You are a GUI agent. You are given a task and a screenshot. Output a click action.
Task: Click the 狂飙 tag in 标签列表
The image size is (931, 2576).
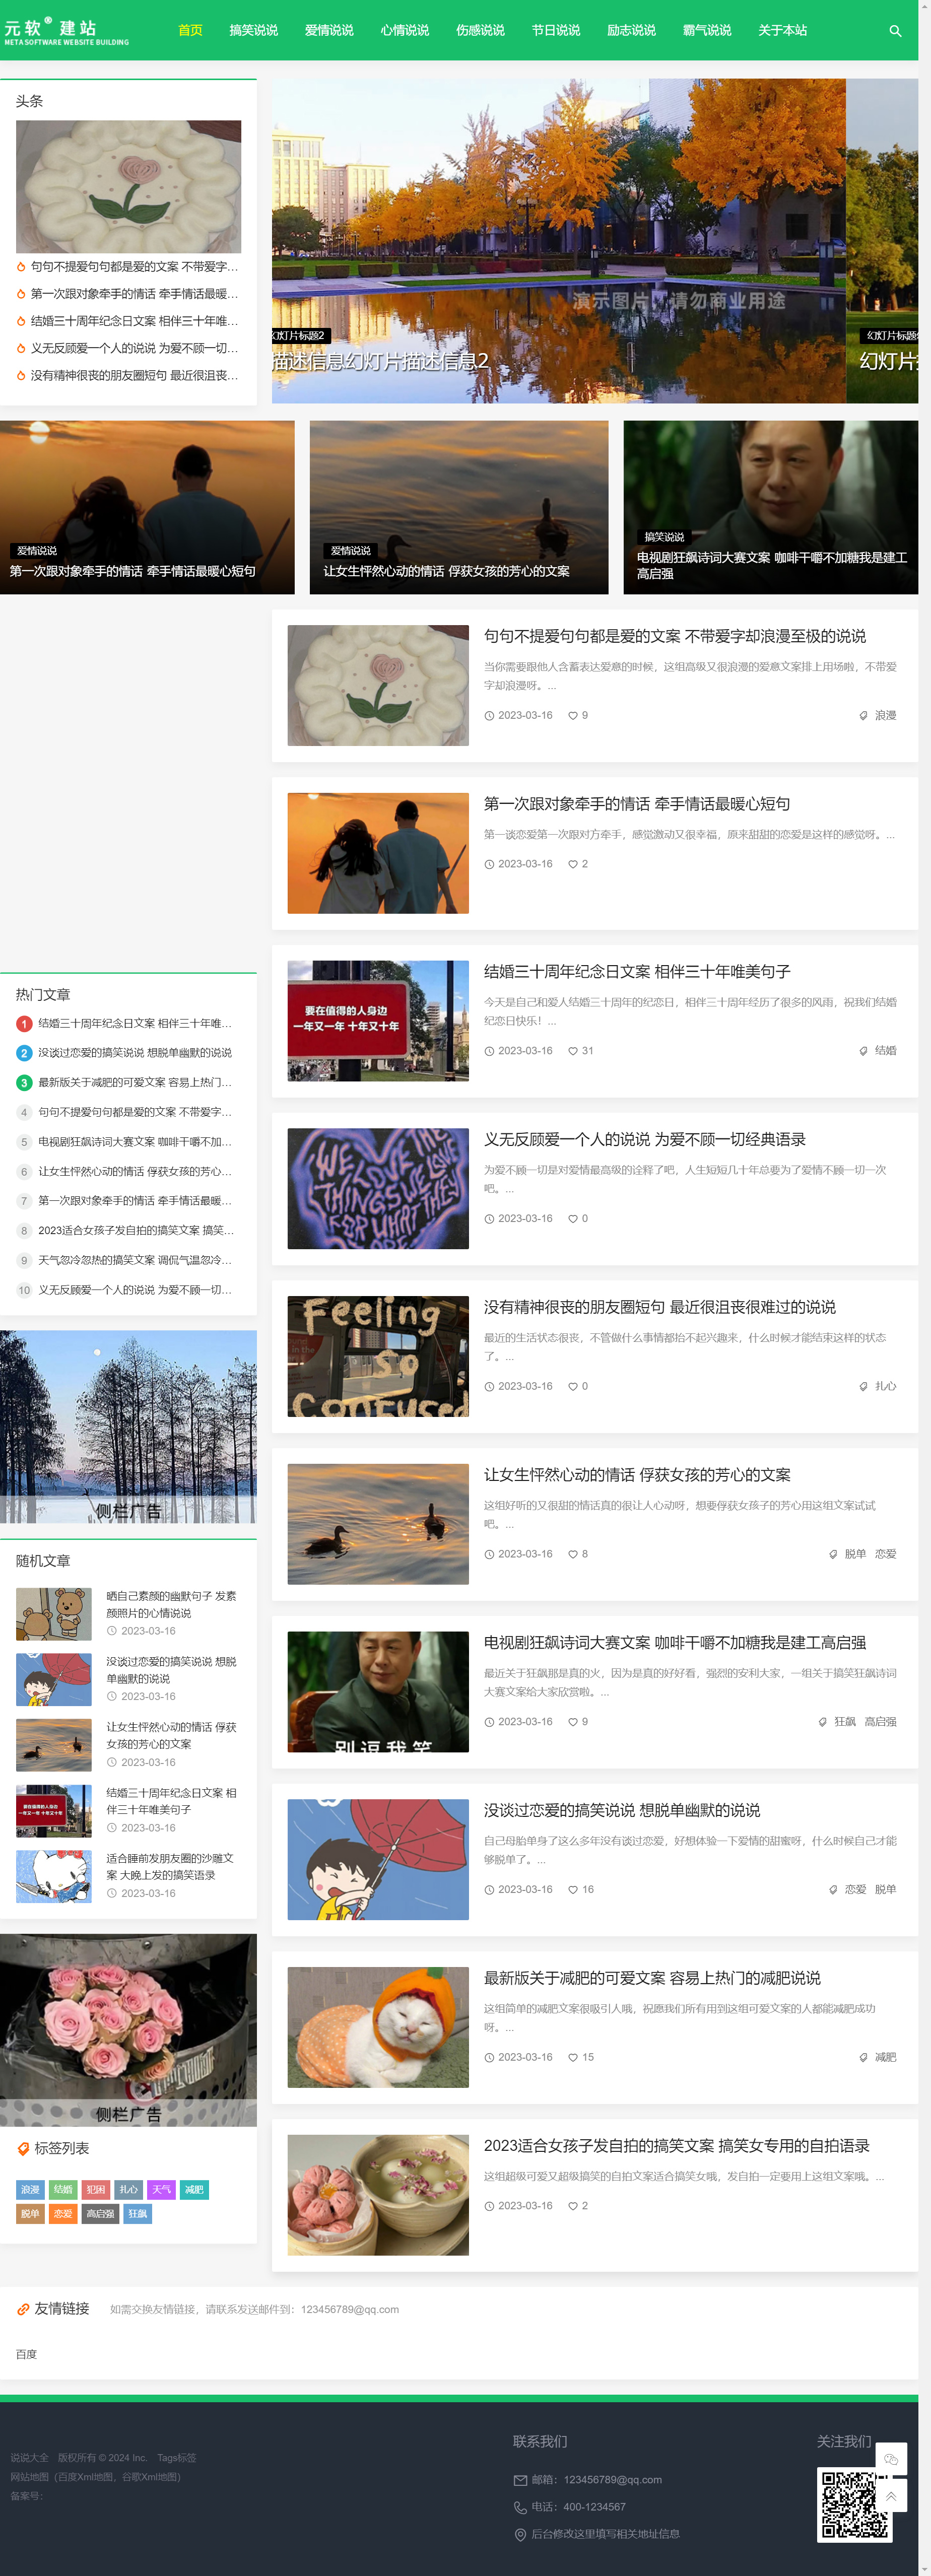pyautogui.click(x=137, y=2214)
